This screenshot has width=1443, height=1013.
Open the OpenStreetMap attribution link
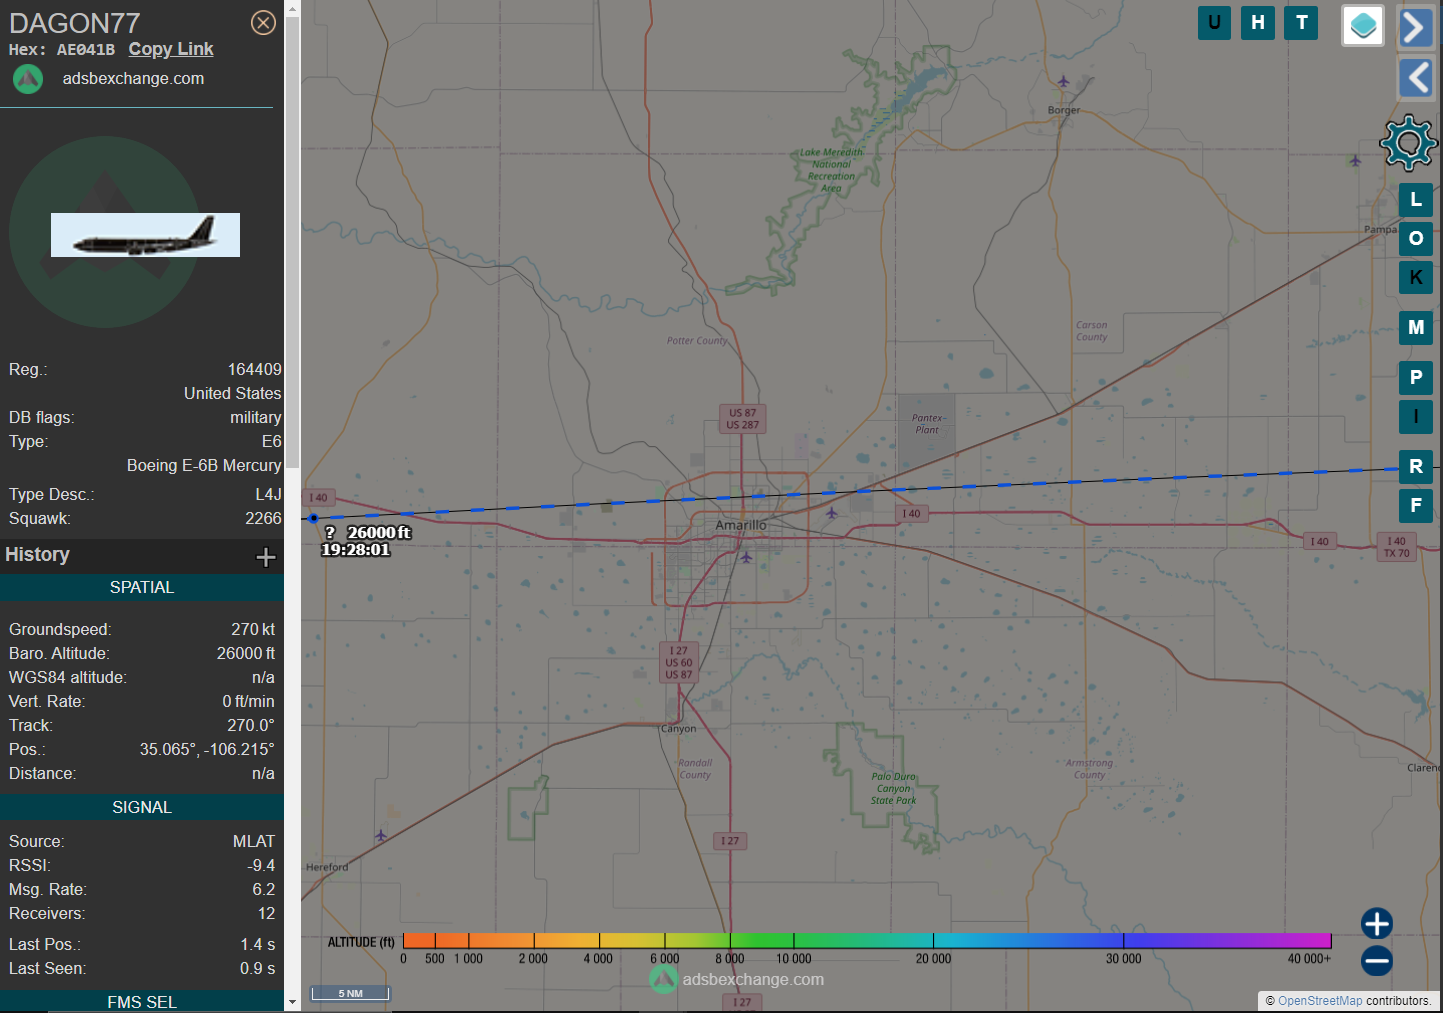1320,1000
